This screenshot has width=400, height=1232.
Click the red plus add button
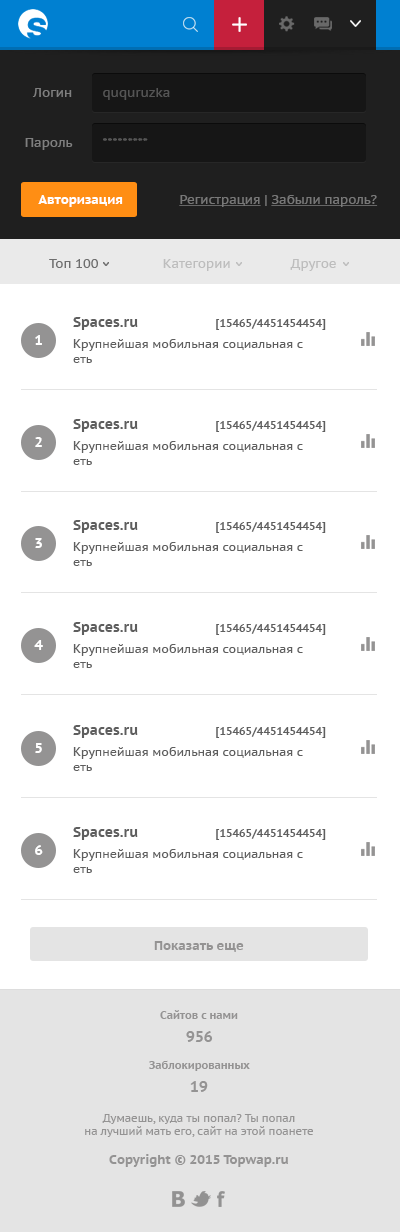click(239, 24)
